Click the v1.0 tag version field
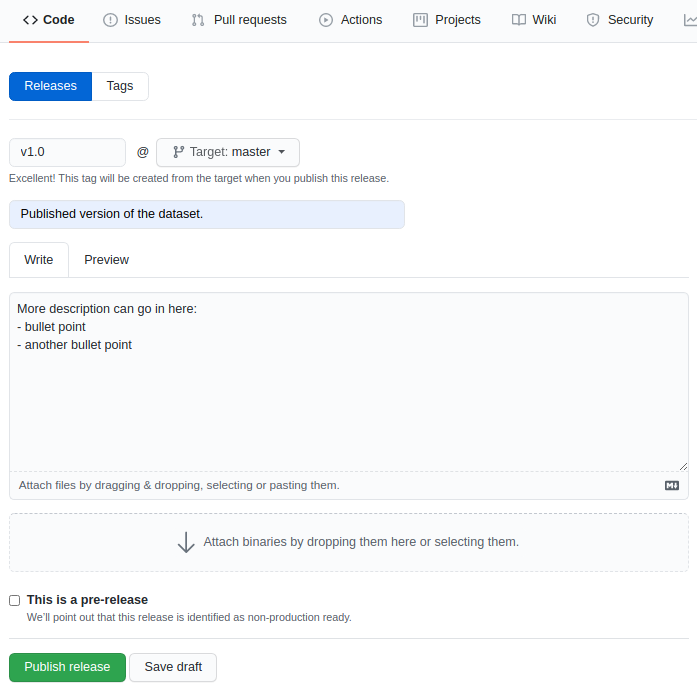The height and width of the screenshot is (692, 697). [x=67, y=152]
